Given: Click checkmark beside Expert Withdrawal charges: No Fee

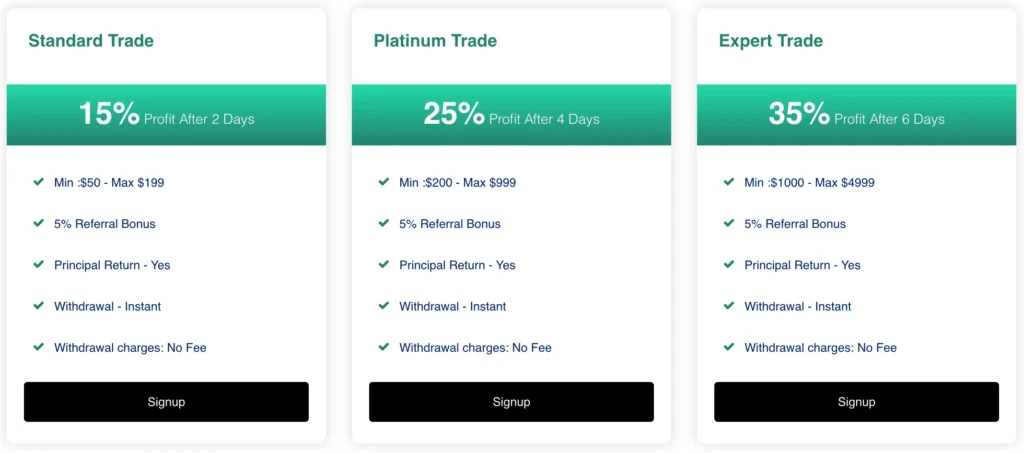Looking at the screenshot, I should tap(729, 347).
